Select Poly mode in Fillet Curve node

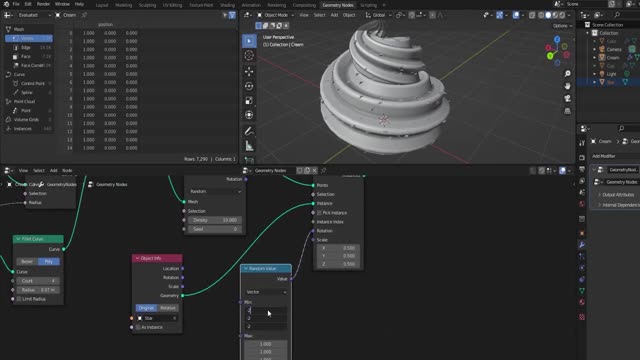[x=49, y=261]
